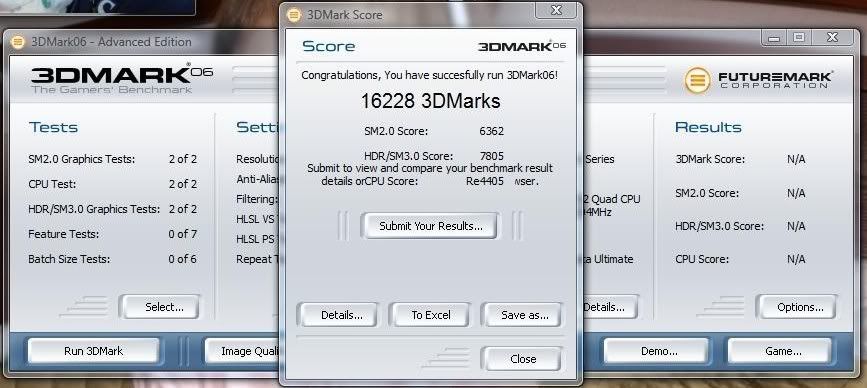Click the CPU Test row in Tests
The height and width of the screenshot is (388, 867).
(x=112, y=184)
